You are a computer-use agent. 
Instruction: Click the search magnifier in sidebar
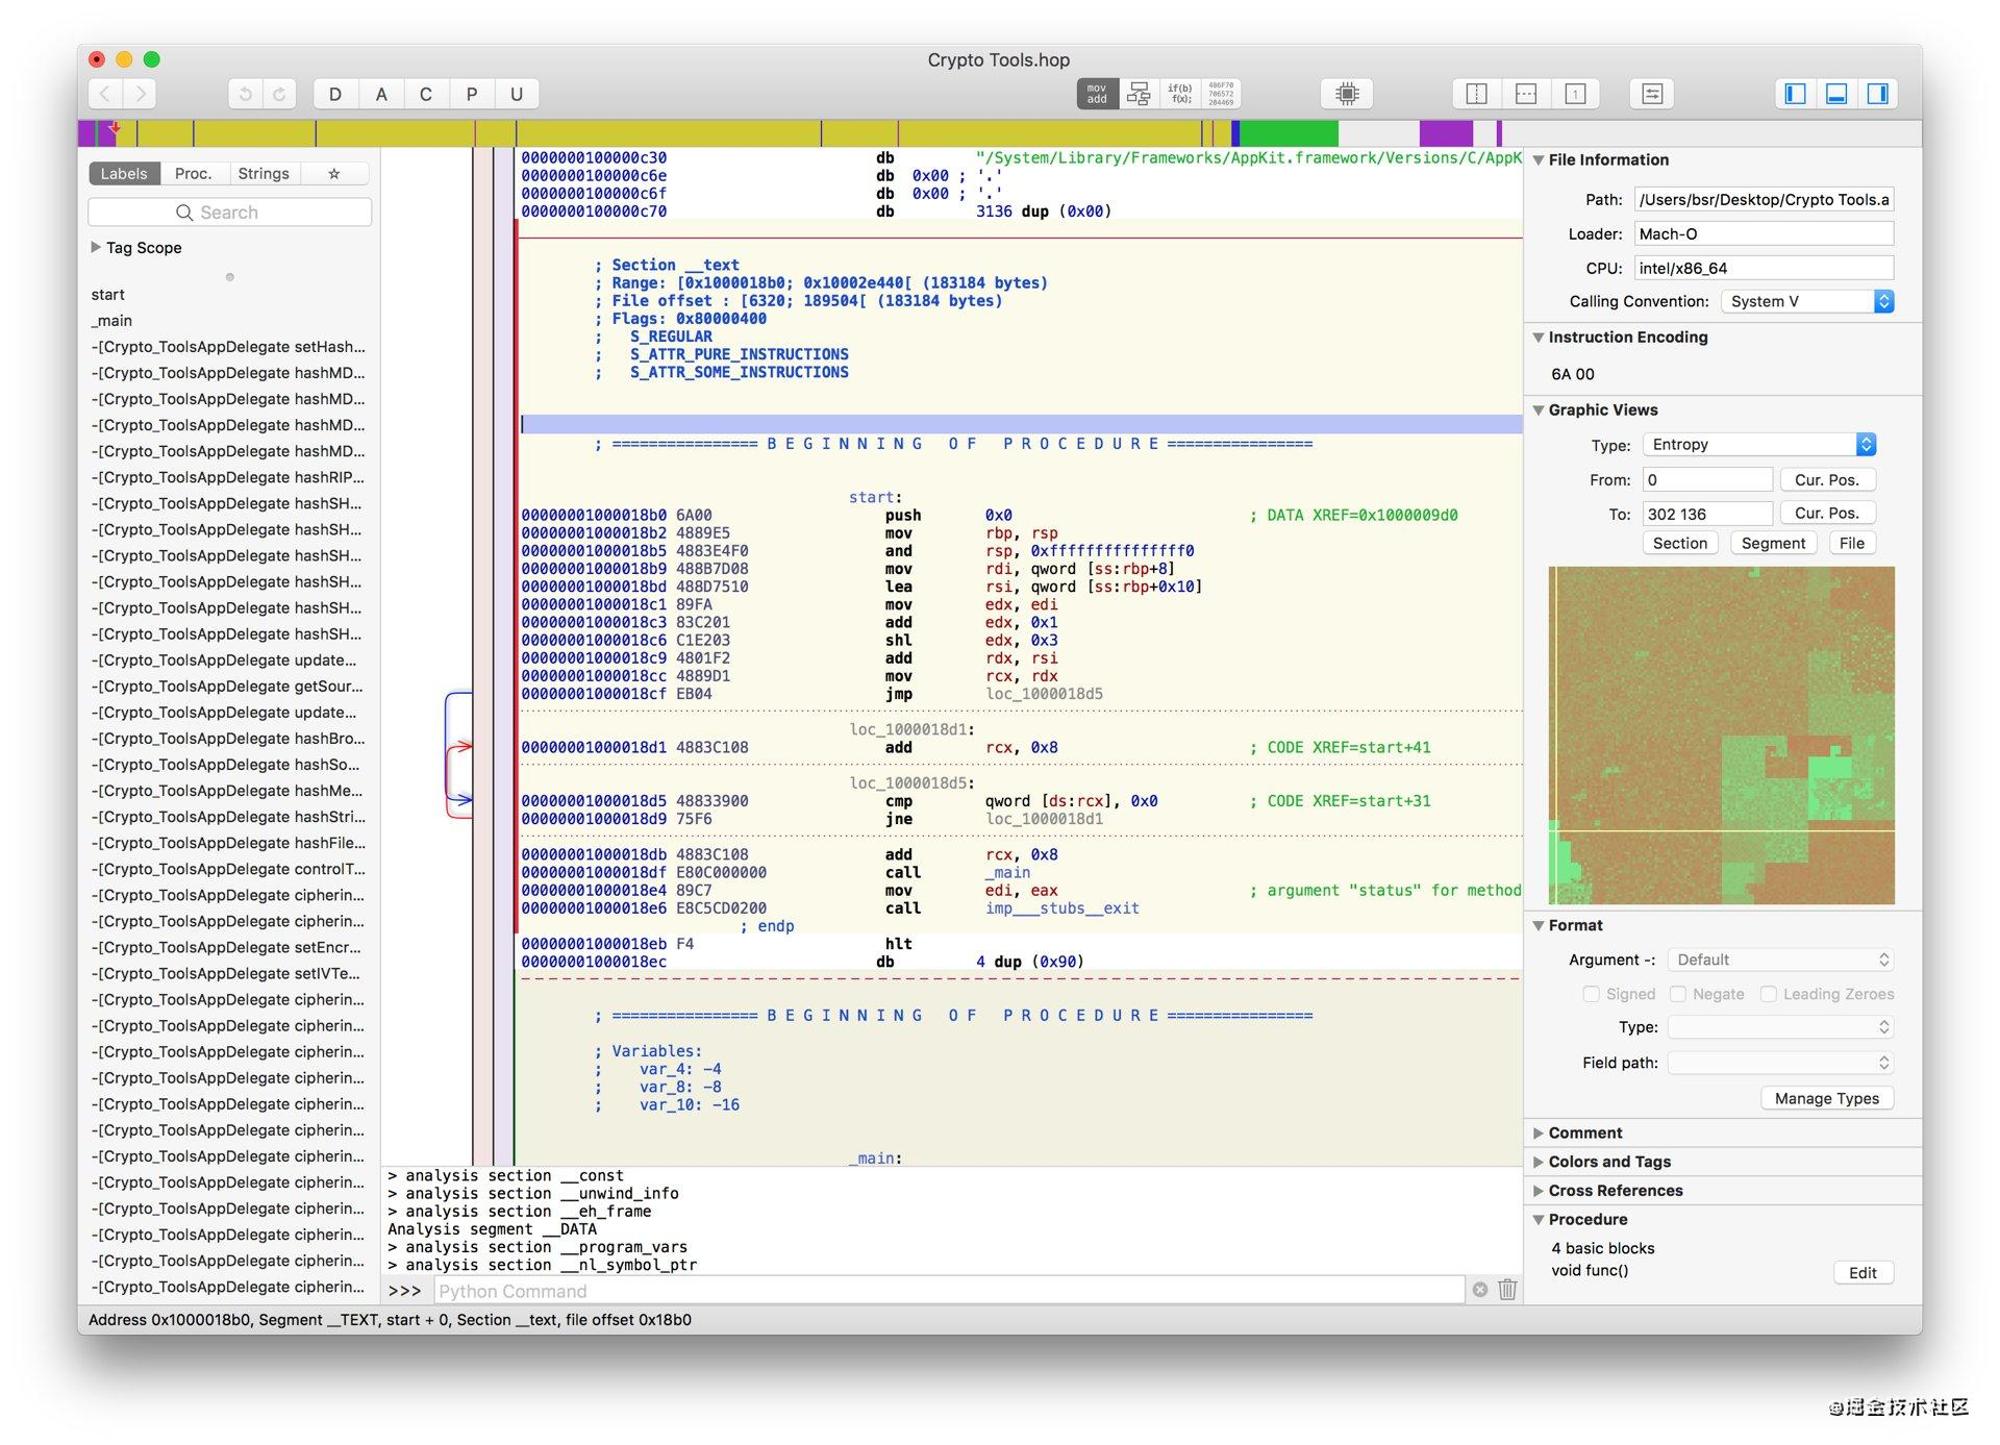184,213
